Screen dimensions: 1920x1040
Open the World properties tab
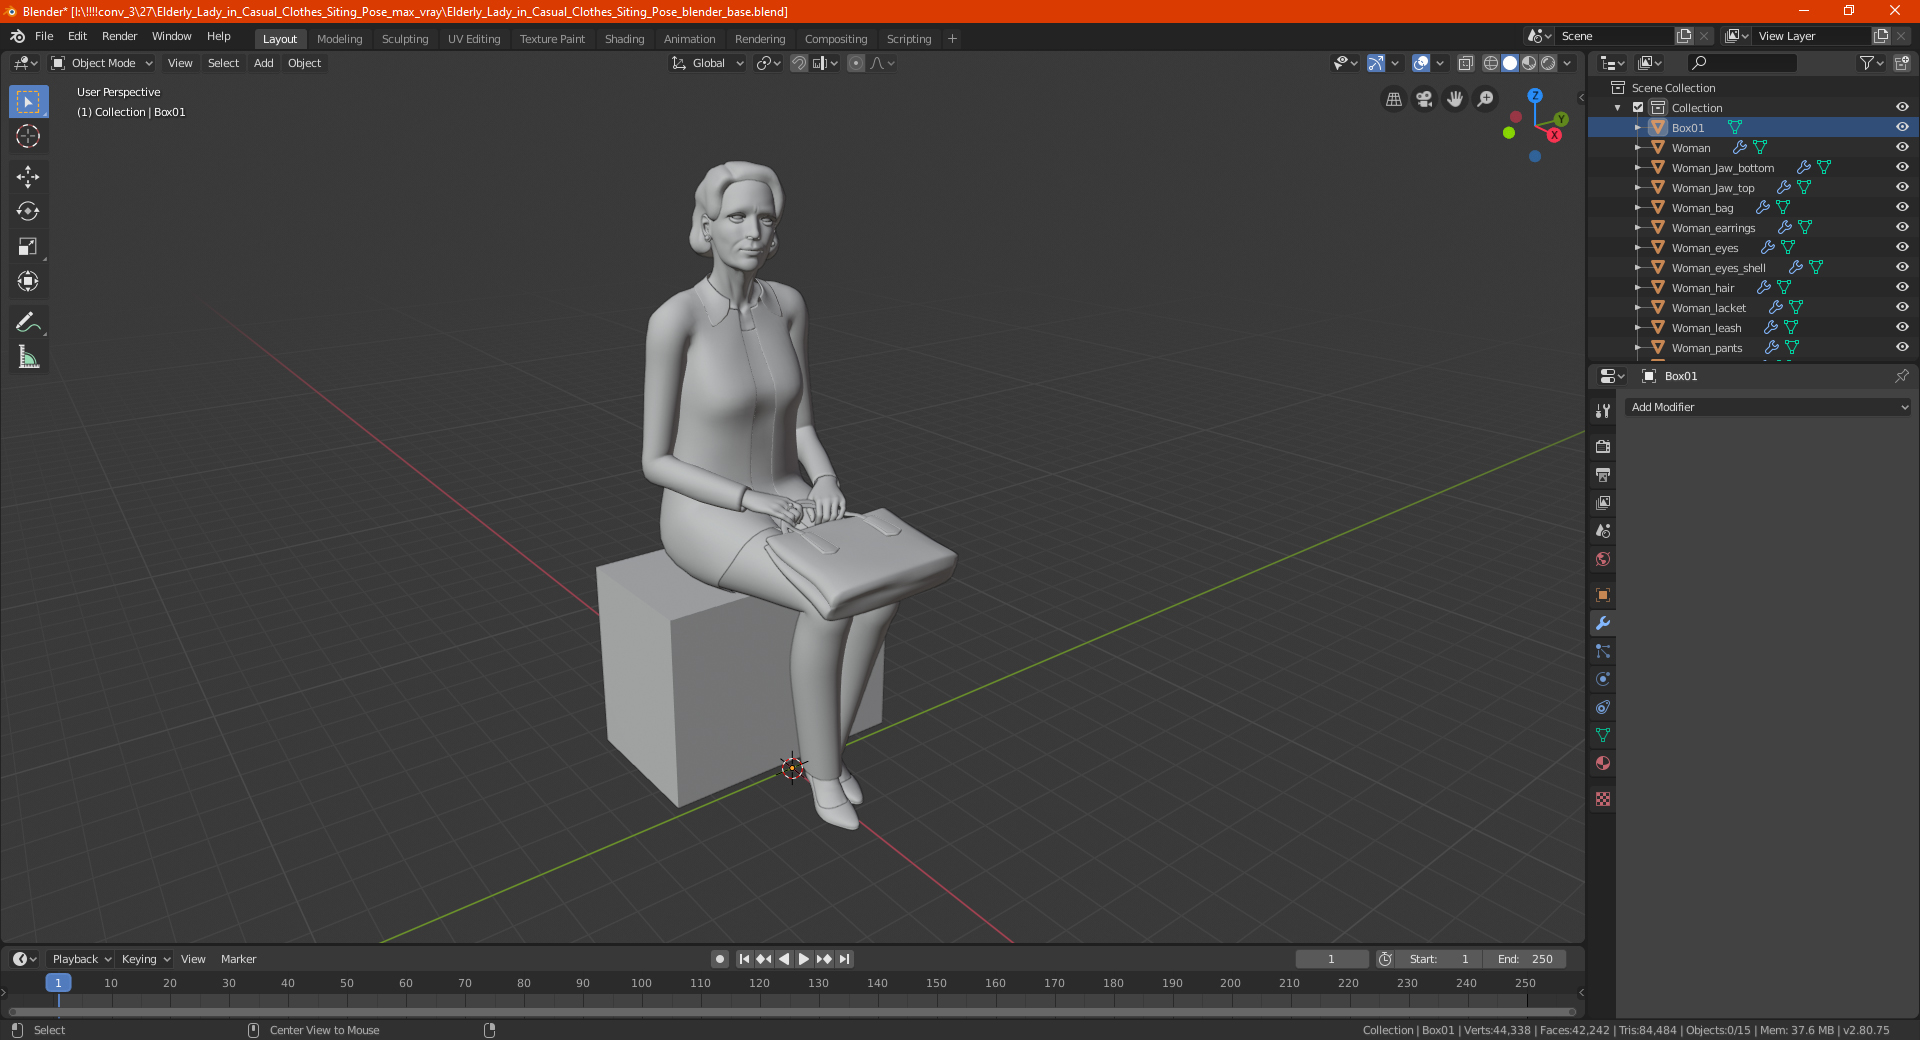(x=1603, y=559)
